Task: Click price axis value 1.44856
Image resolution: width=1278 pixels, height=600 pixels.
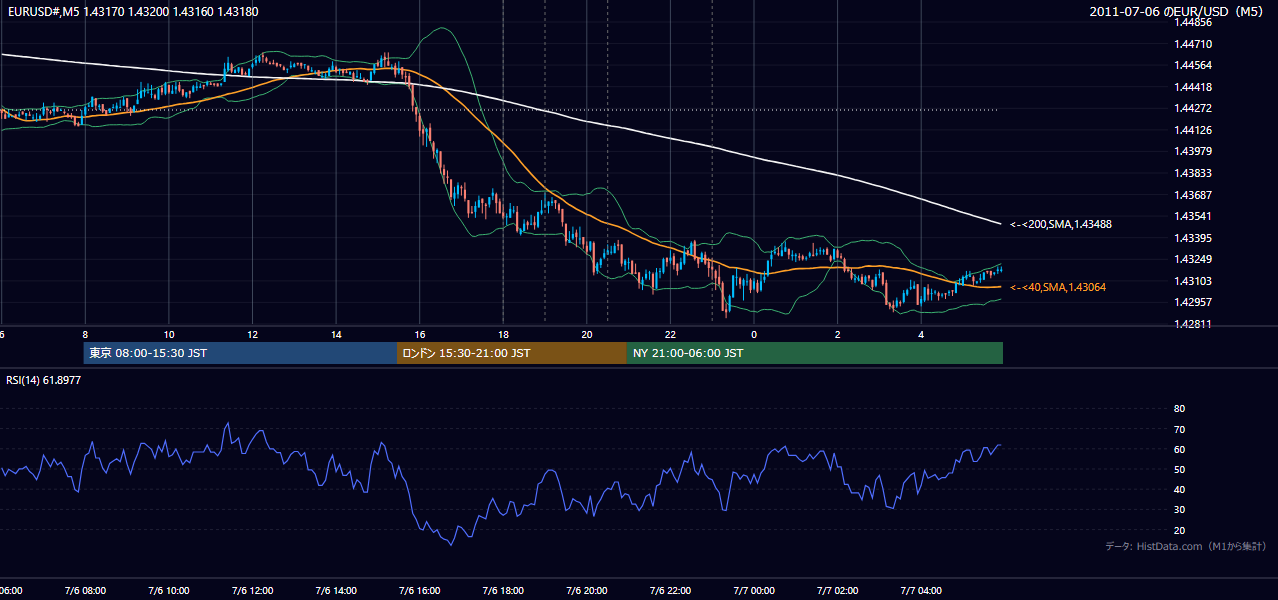Action: point(1193,22)
